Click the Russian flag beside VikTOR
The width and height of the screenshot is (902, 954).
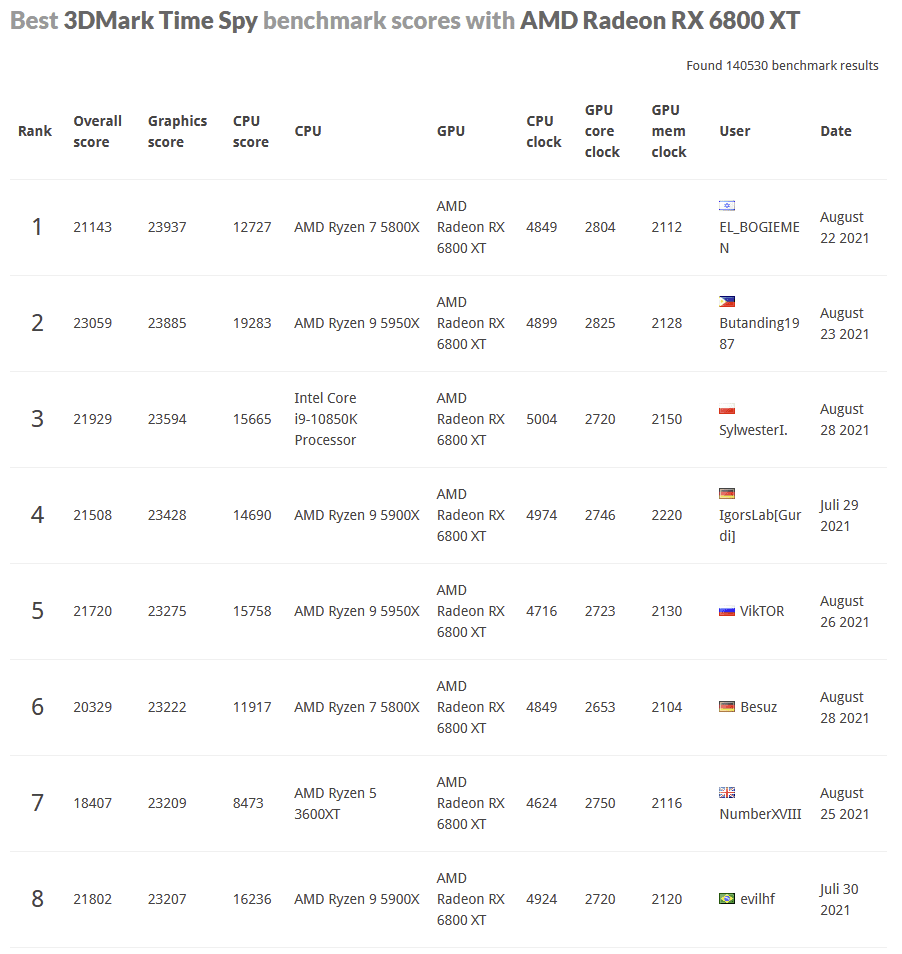[727, 611]
